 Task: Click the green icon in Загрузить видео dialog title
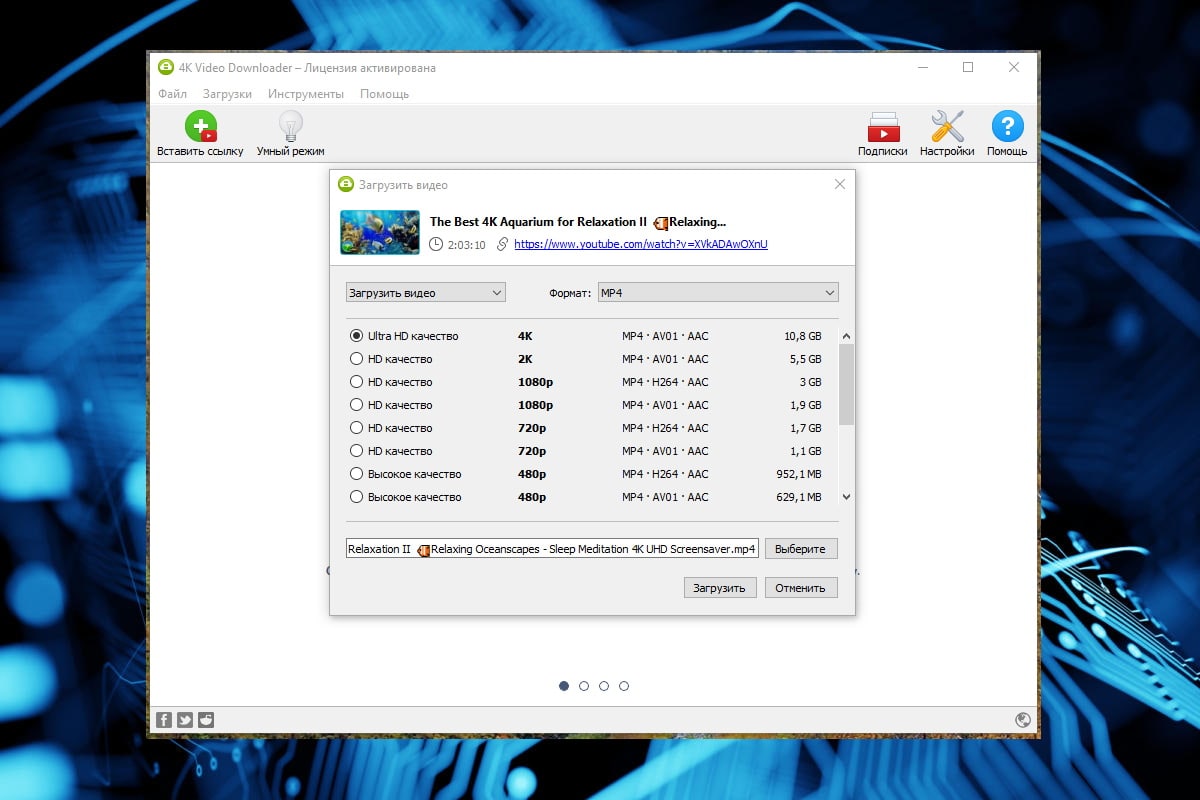click(346, 184)
